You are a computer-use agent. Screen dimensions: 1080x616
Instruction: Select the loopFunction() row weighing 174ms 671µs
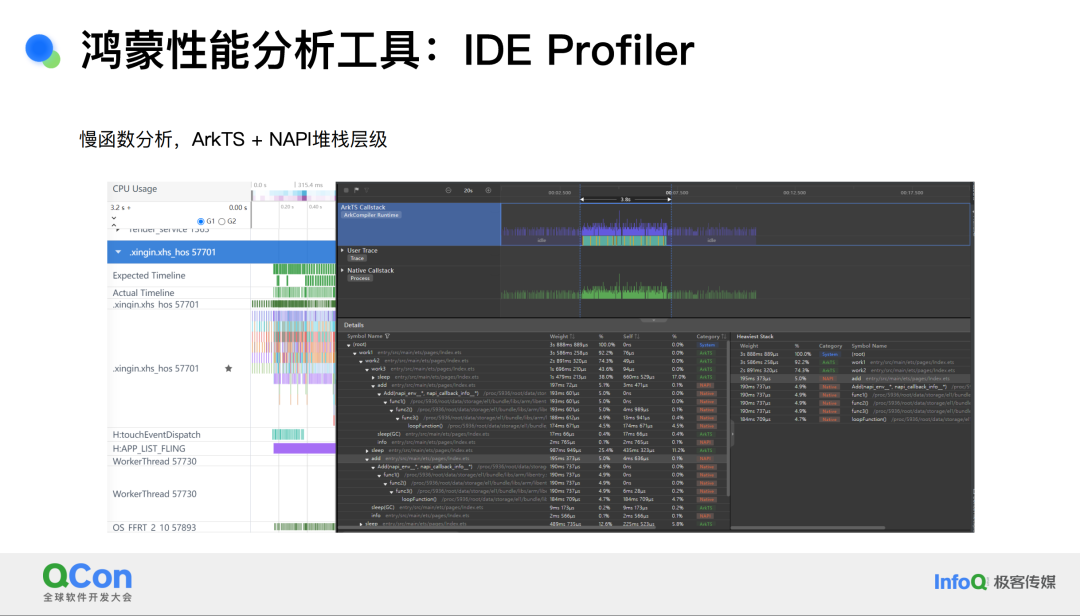(x=532, y=427)
